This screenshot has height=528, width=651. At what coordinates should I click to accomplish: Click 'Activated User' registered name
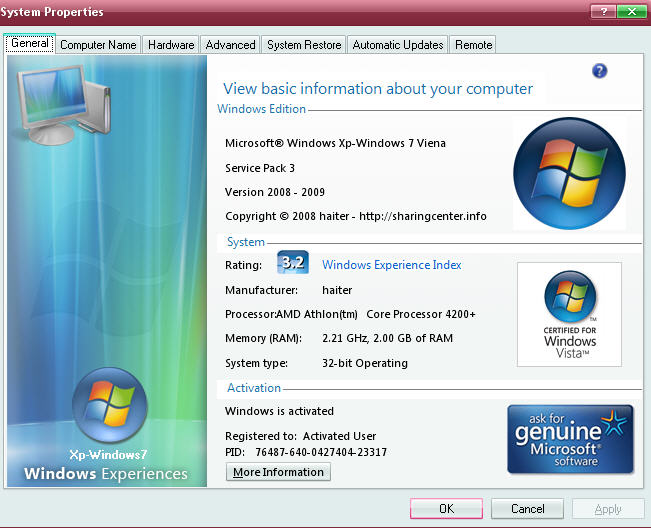[x=339, y=436]
